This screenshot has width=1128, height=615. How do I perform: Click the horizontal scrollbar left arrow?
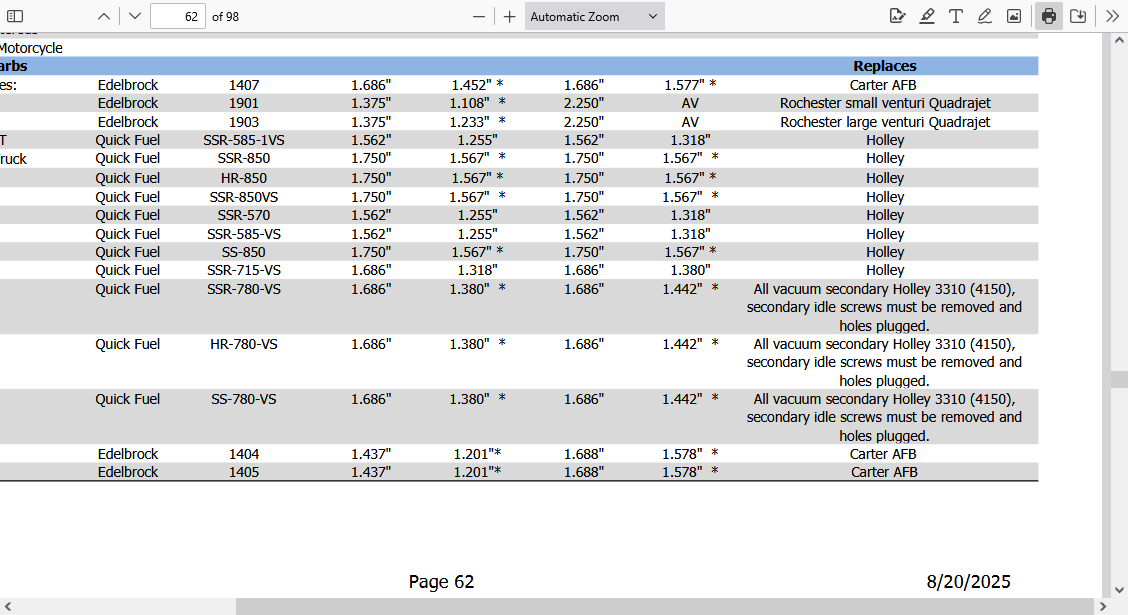pyautogui.click(x=8, y=606)
